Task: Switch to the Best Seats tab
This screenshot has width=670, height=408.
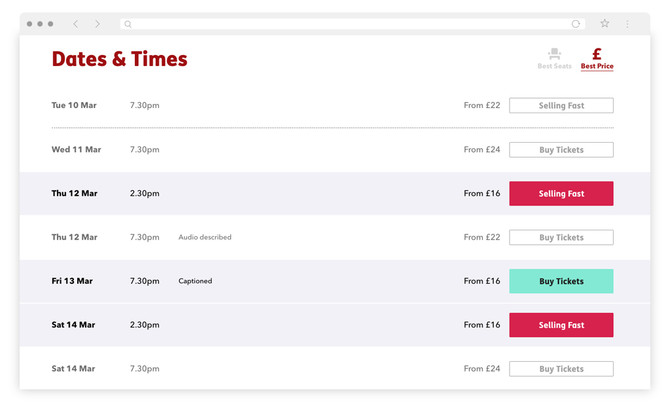Action: click(555, 59)
